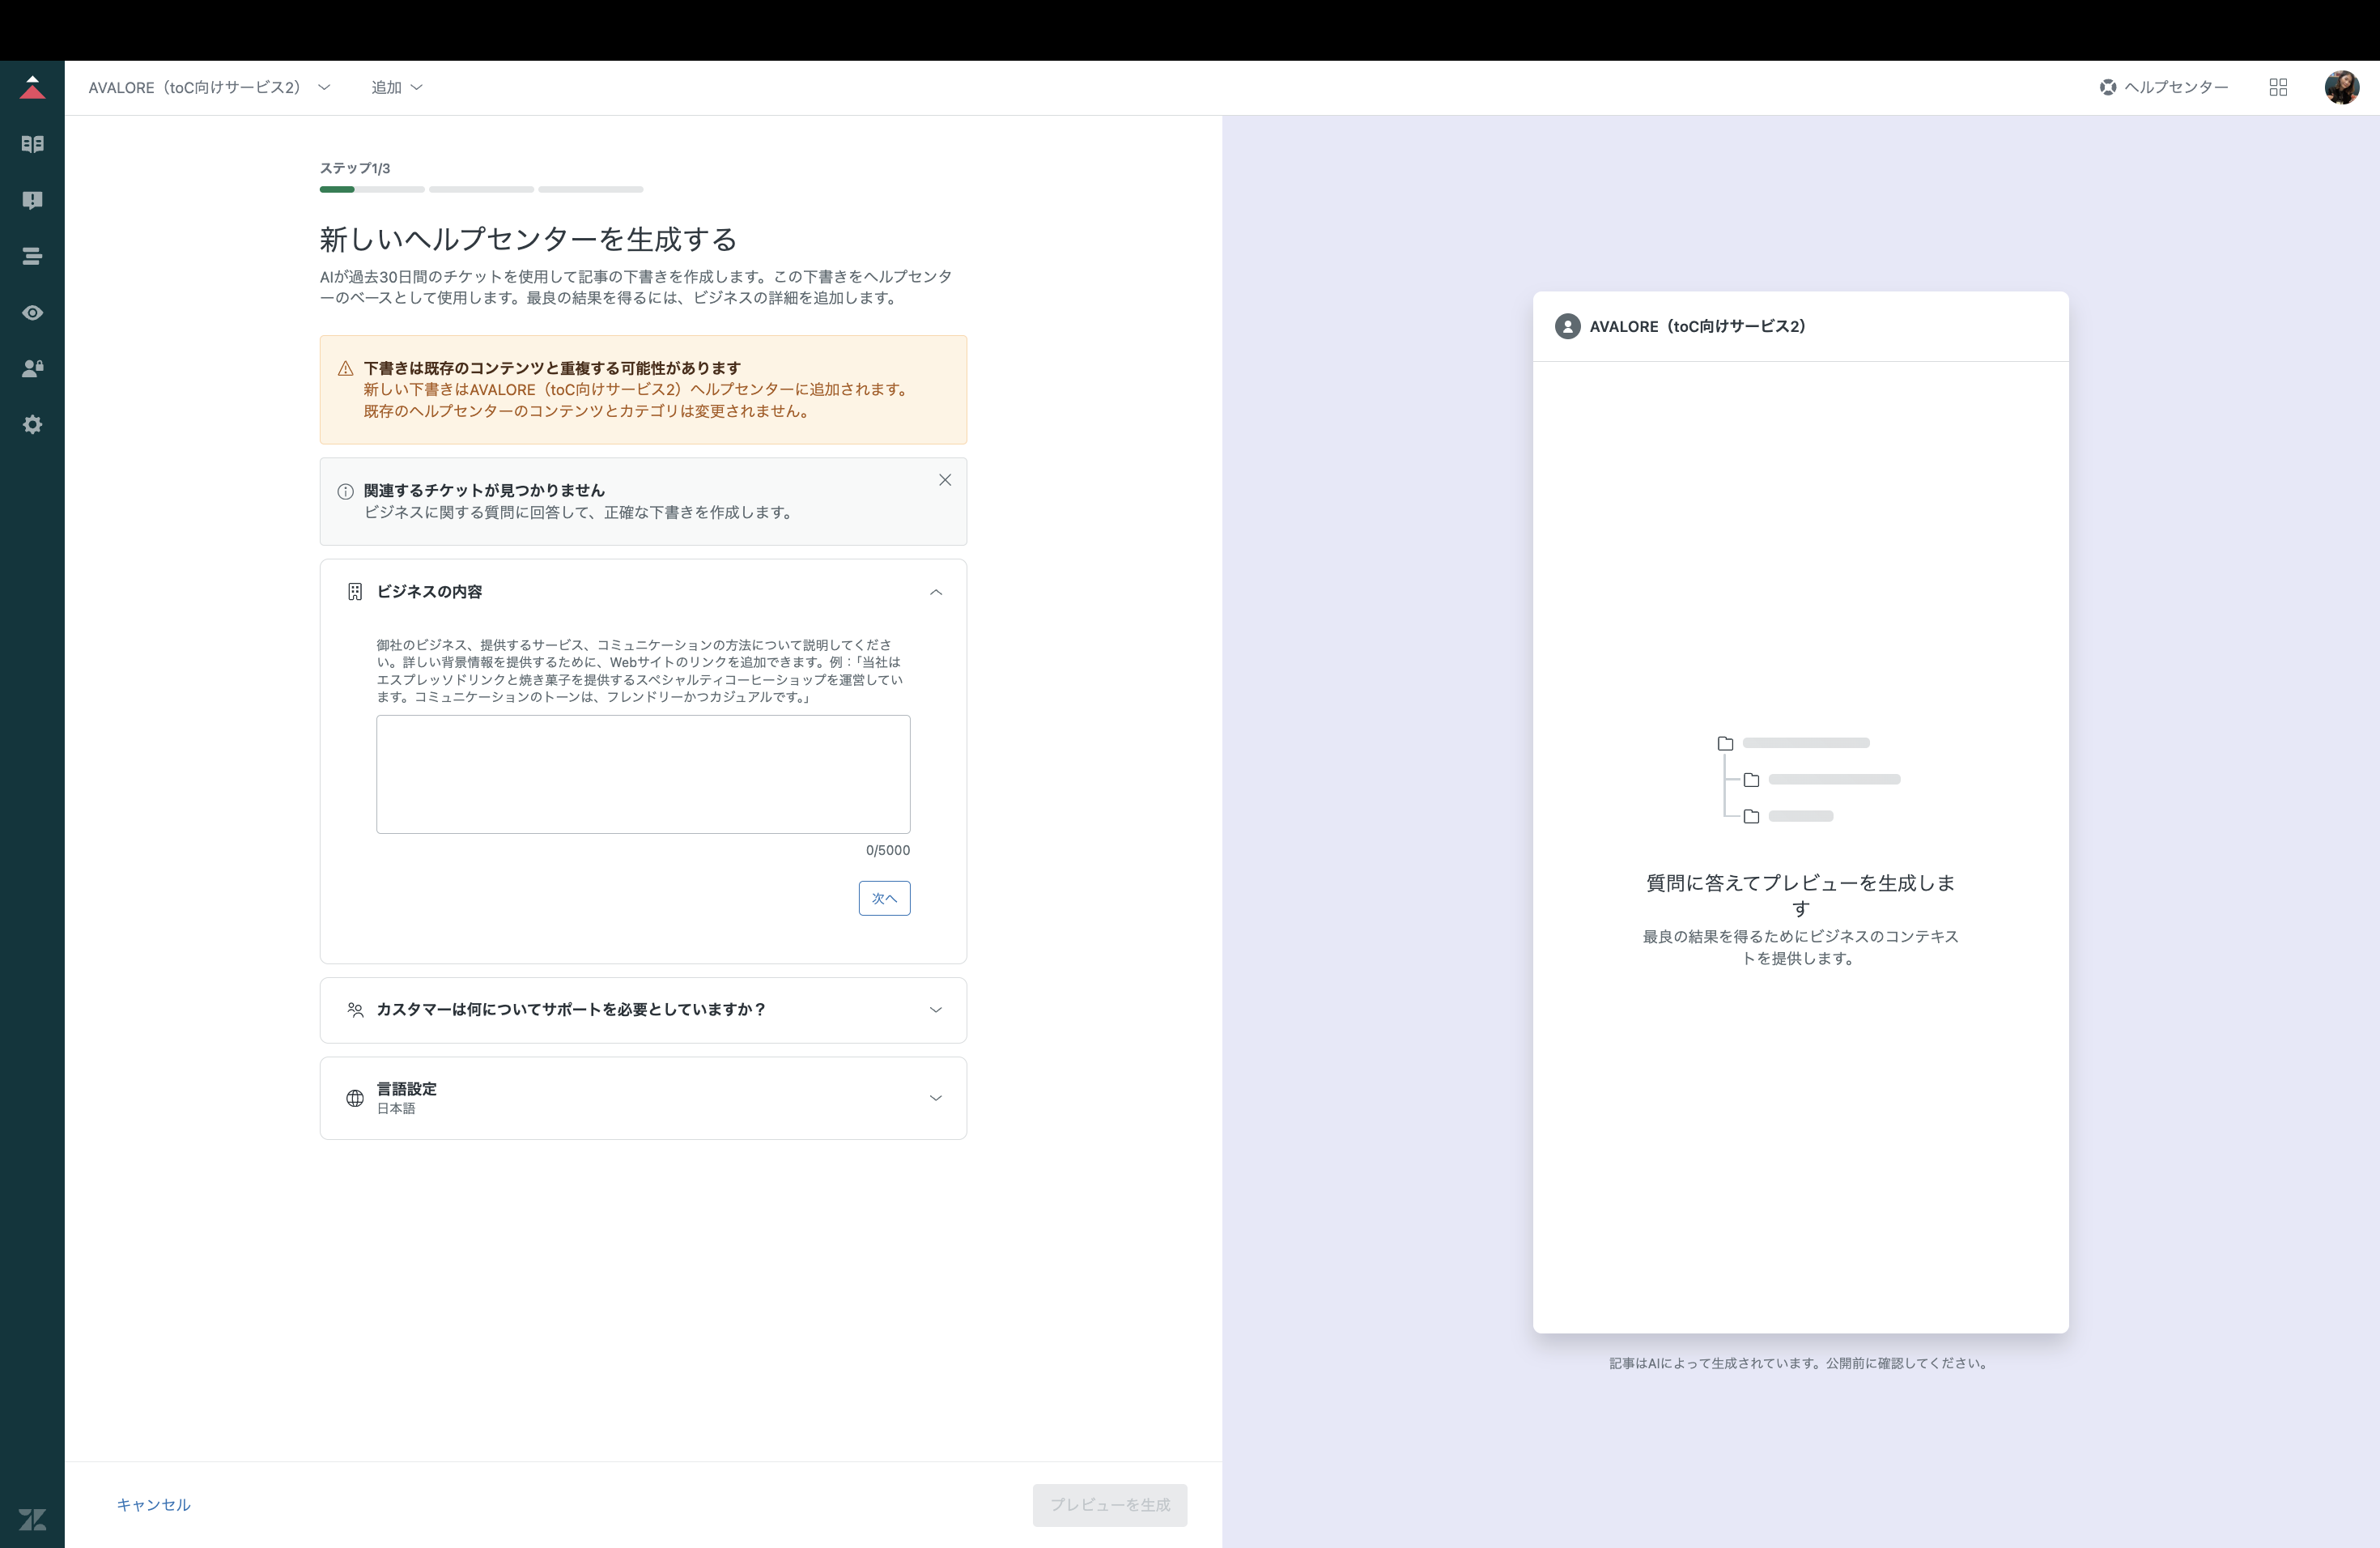
Task: Open the user profile avatar
Action: 2341,88
